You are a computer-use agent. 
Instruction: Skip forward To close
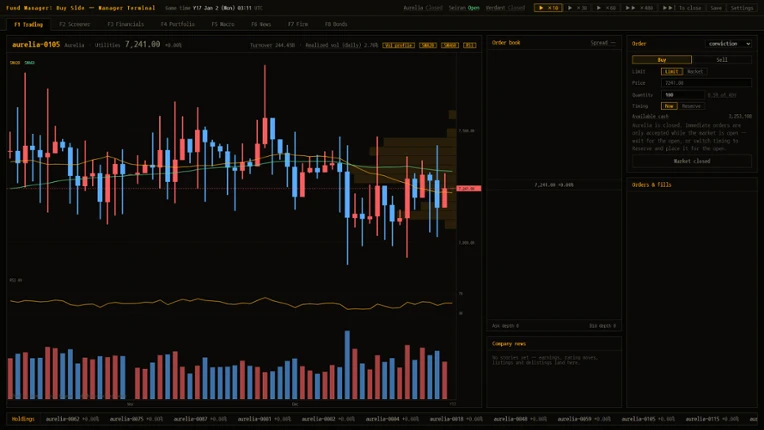682,8
